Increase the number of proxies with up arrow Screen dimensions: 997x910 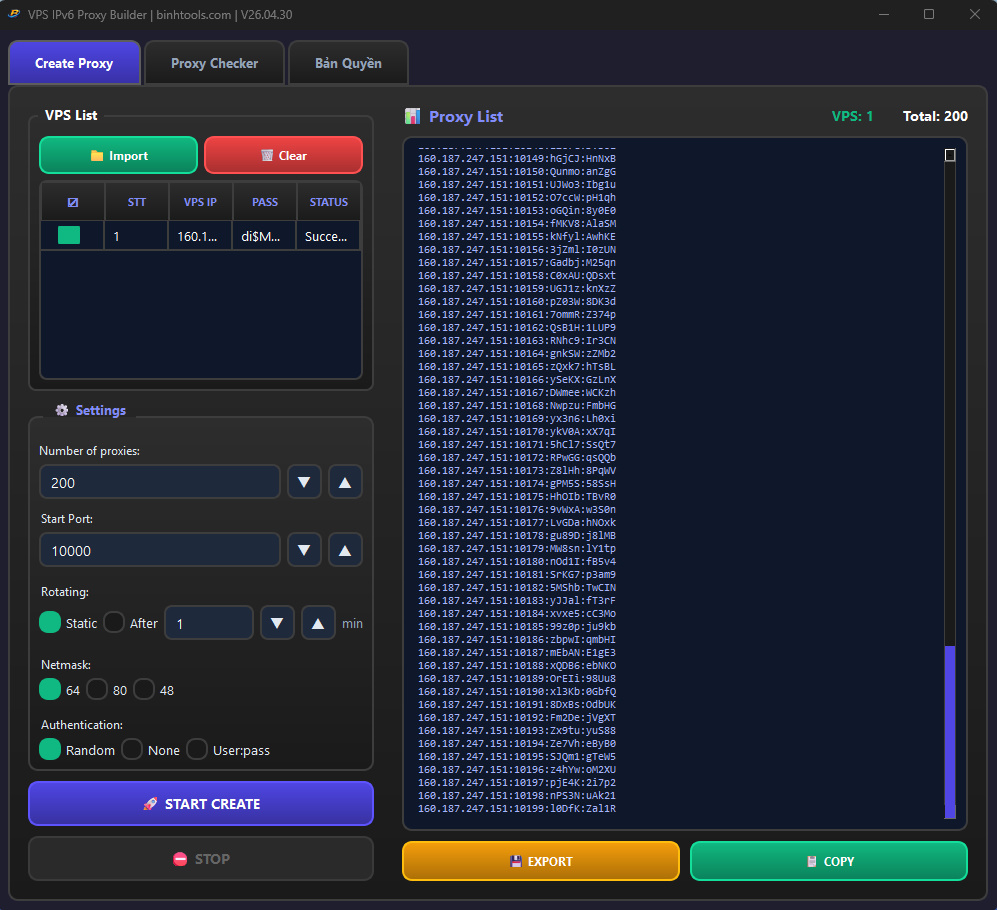click(x=345, y=482)
